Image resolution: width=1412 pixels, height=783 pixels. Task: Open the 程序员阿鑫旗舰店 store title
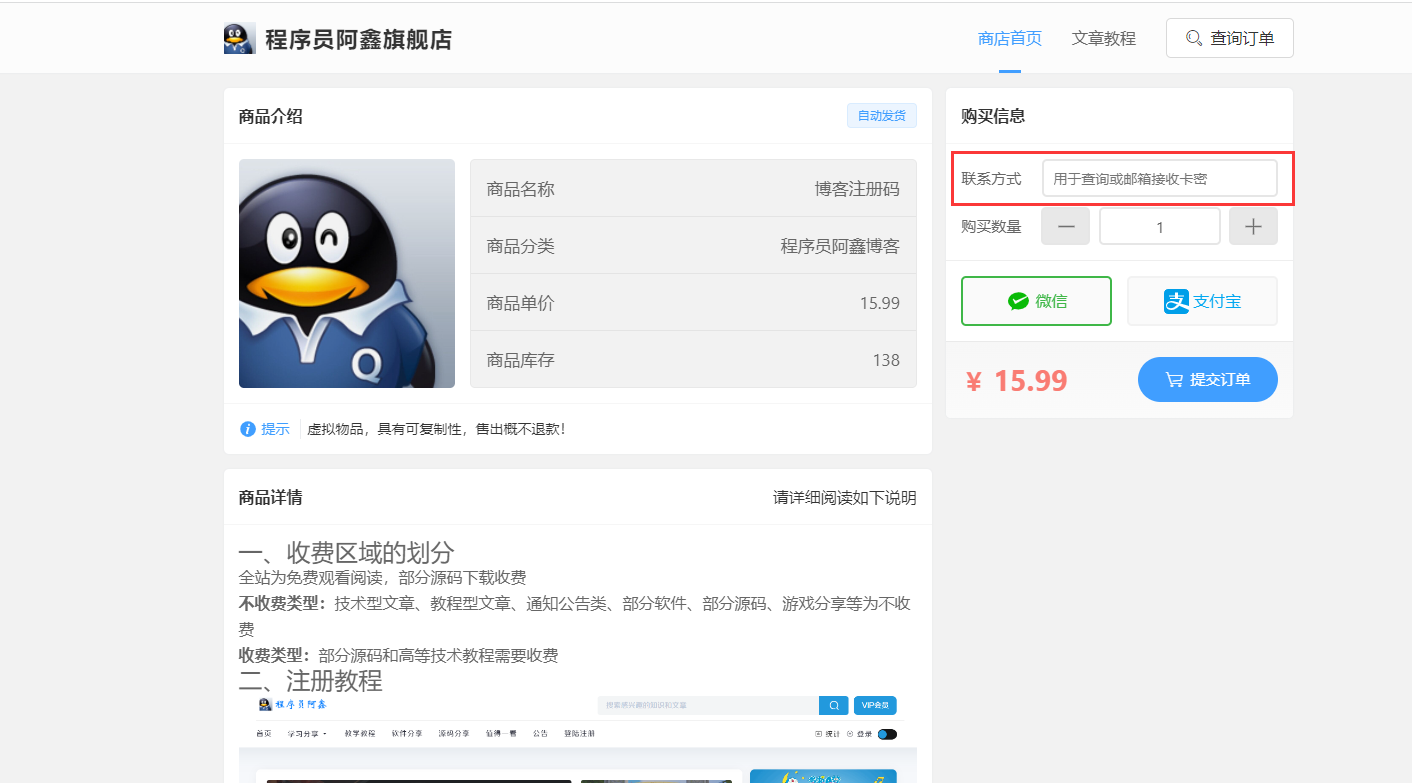358,39
